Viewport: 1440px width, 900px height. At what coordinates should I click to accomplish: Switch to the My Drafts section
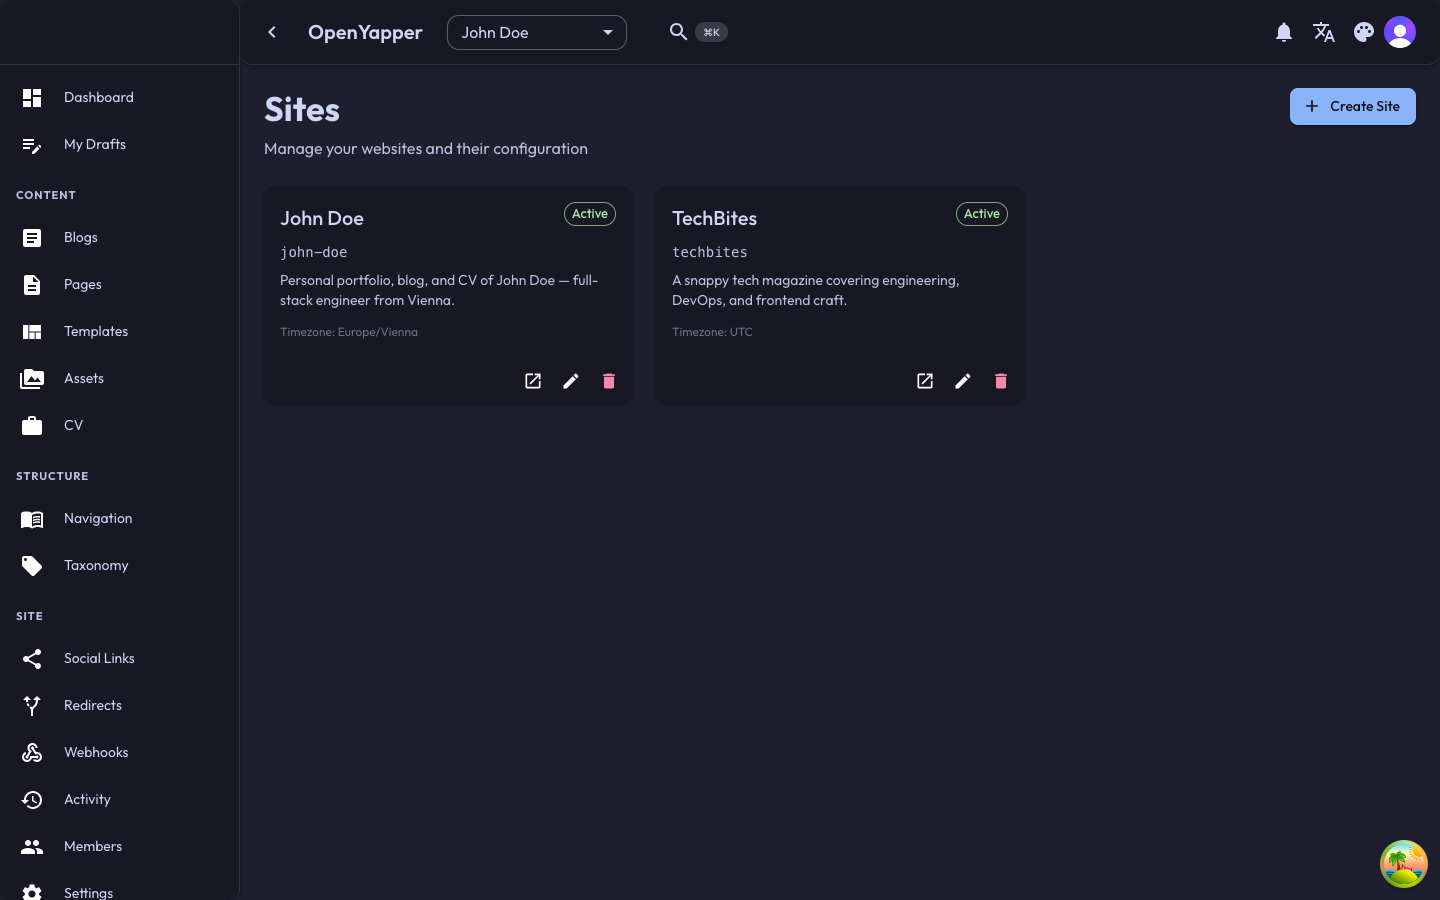[x=95, y=144]
